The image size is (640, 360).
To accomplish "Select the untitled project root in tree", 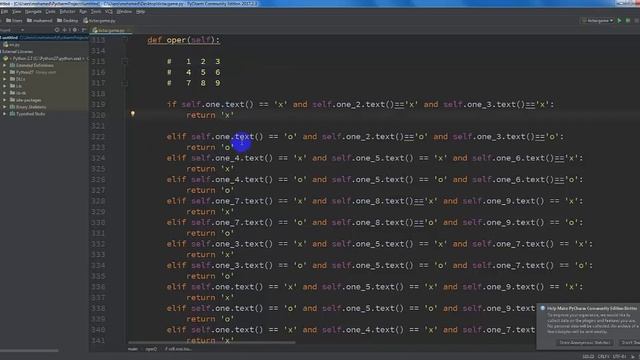I will (44, 38).
